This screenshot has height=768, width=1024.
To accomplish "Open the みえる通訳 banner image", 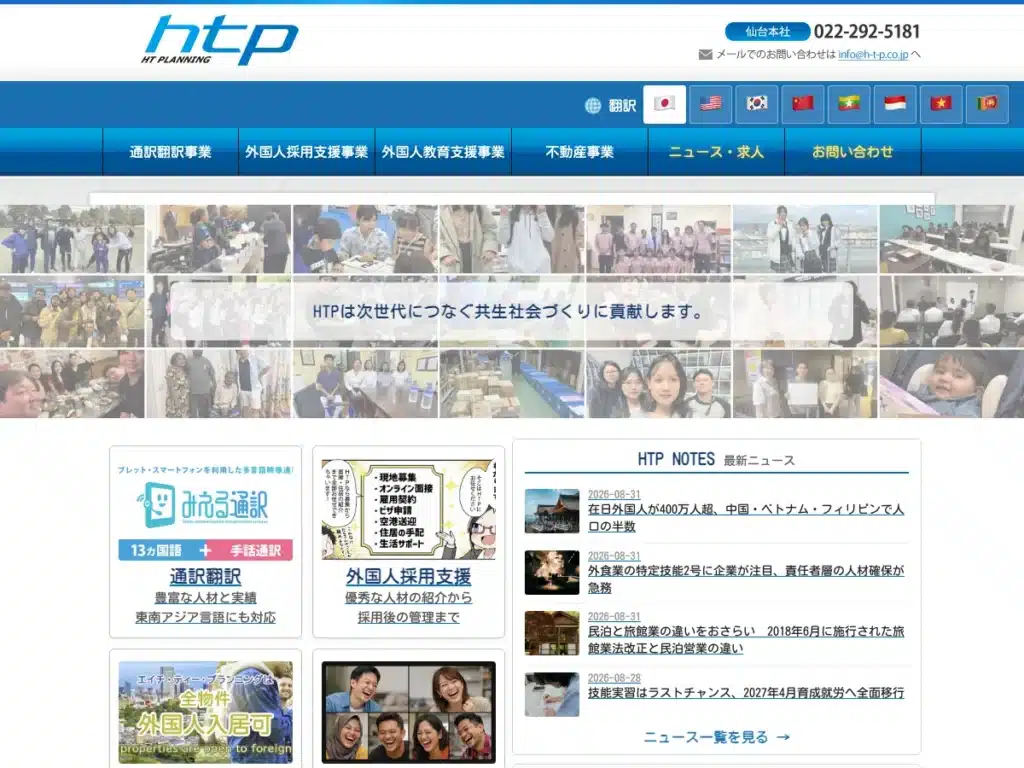I will [x=206, y=511].
